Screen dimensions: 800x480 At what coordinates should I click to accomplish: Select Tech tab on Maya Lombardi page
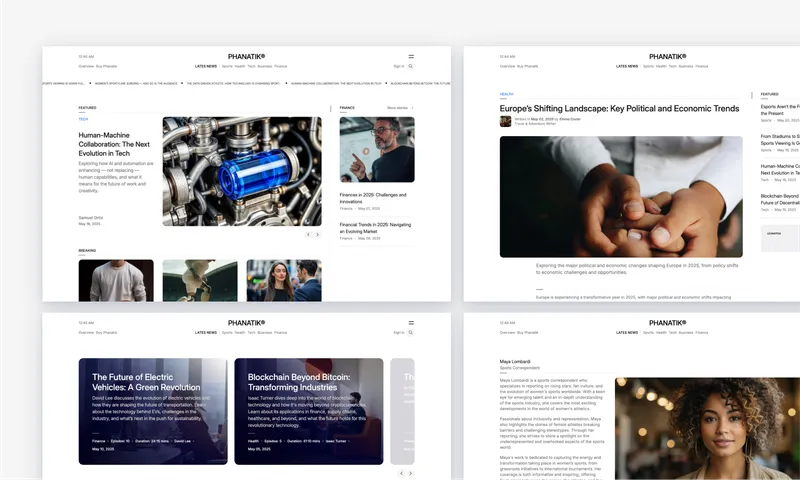click(673, 332)
